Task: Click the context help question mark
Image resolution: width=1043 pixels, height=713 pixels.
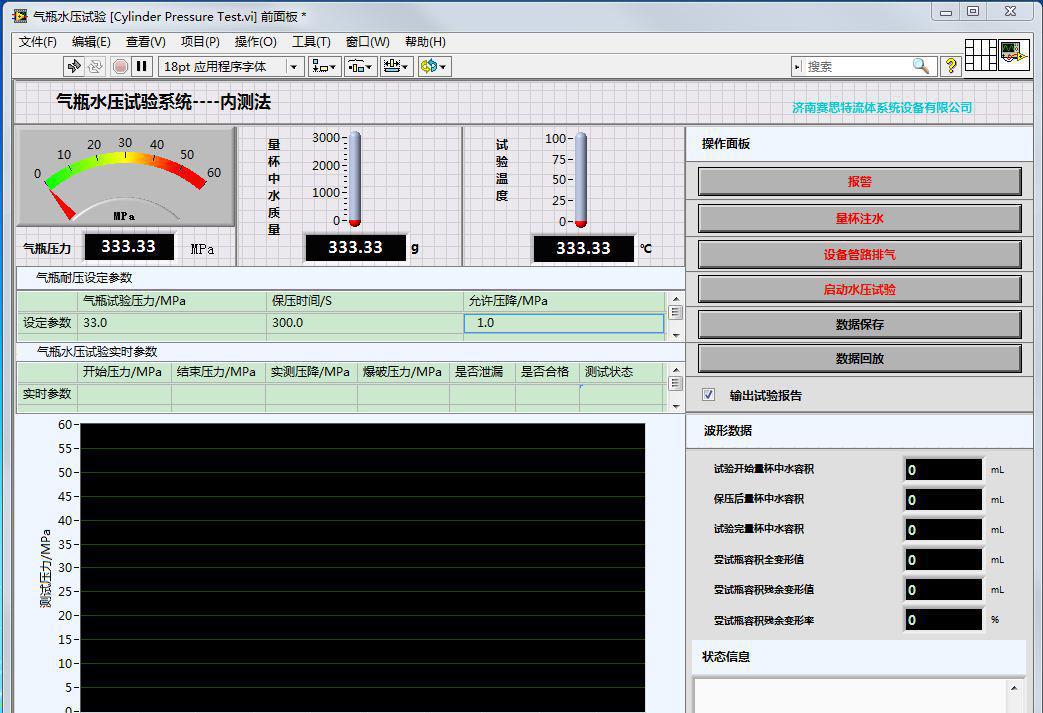Action: (951, 66)
